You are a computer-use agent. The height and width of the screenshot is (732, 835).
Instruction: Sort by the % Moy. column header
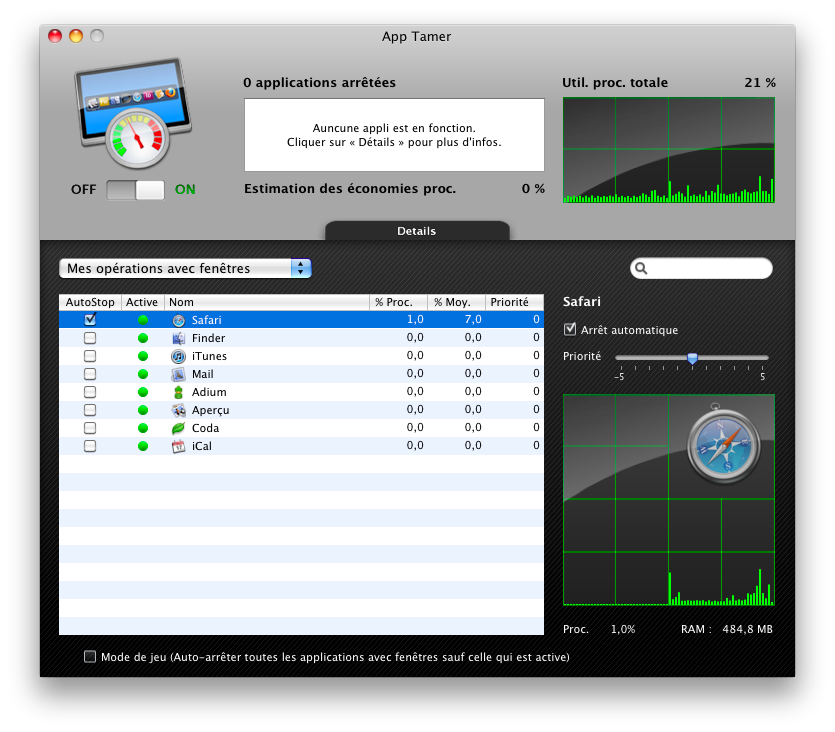click(456, 302)
